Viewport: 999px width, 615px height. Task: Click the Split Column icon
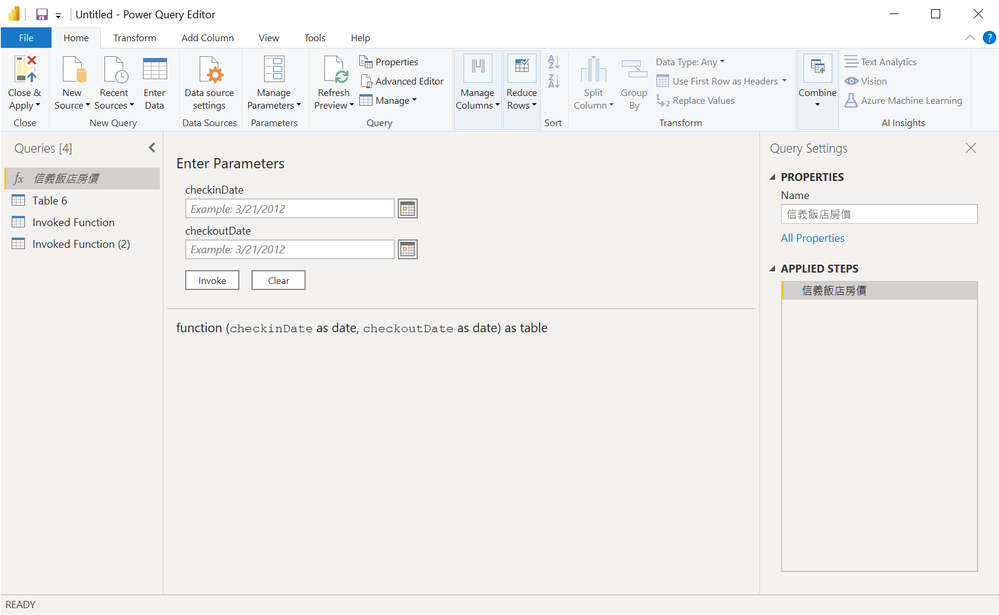[593, 69]
